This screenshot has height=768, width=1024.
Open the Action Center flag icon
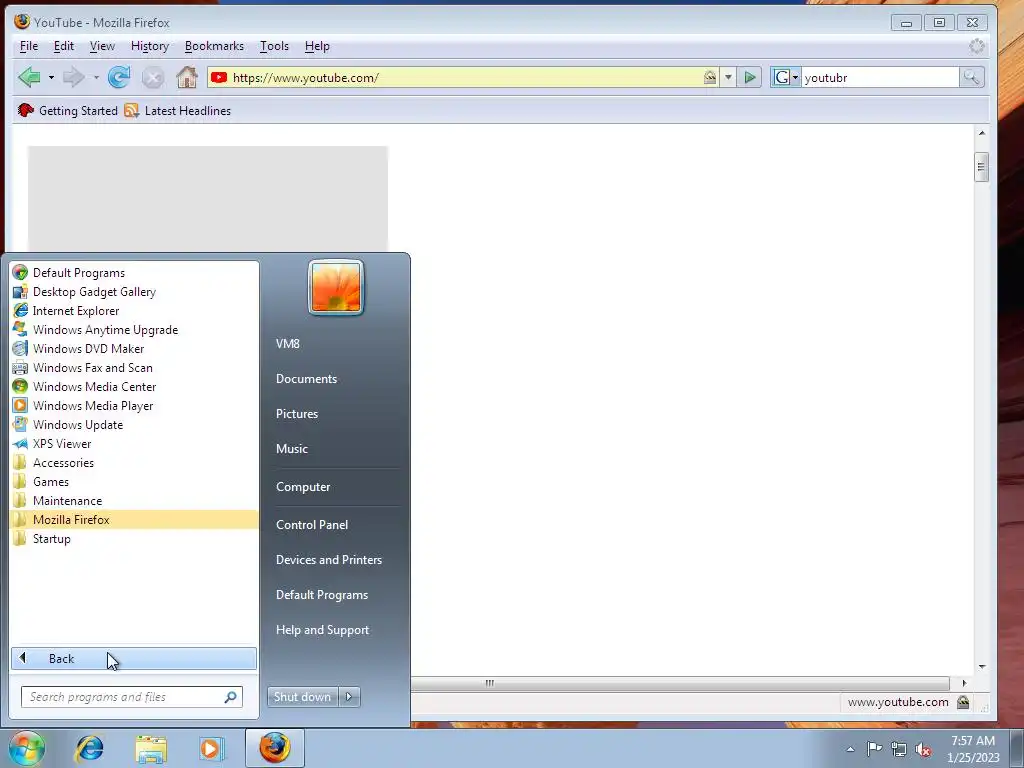click(874, 748)
